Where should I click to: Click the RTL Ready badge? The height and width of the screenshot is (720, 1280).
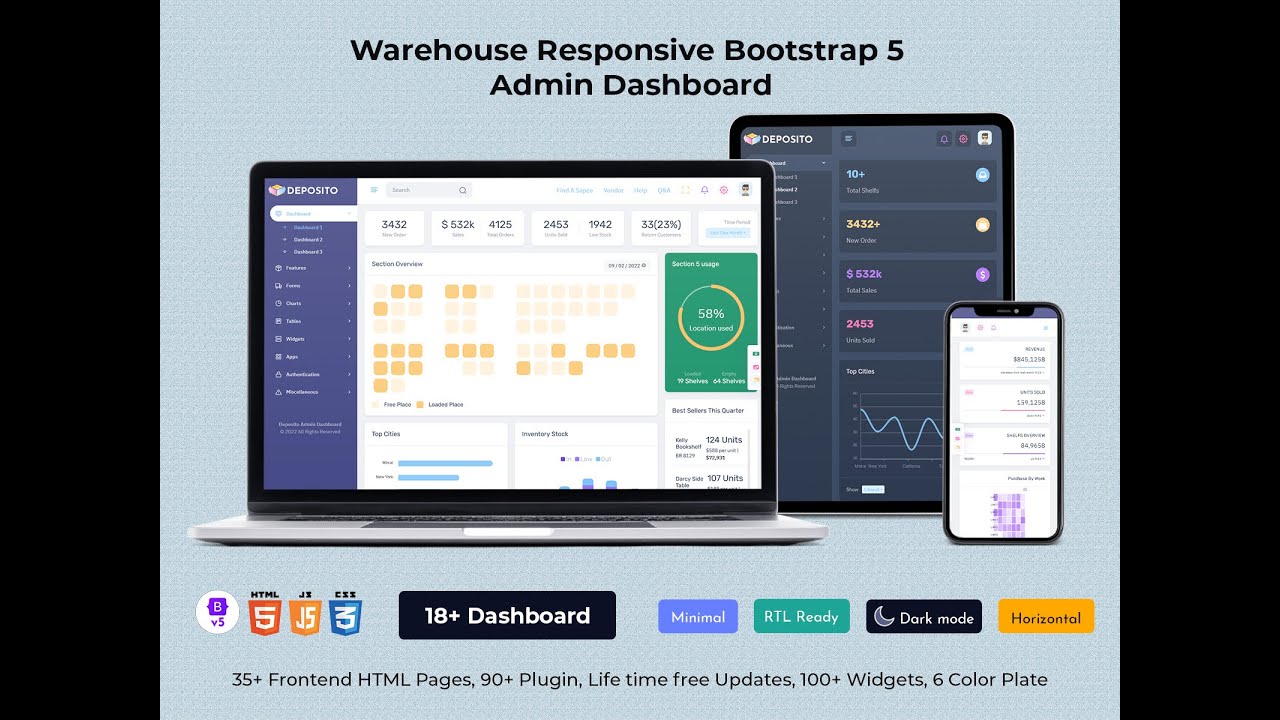coord(801,616)
